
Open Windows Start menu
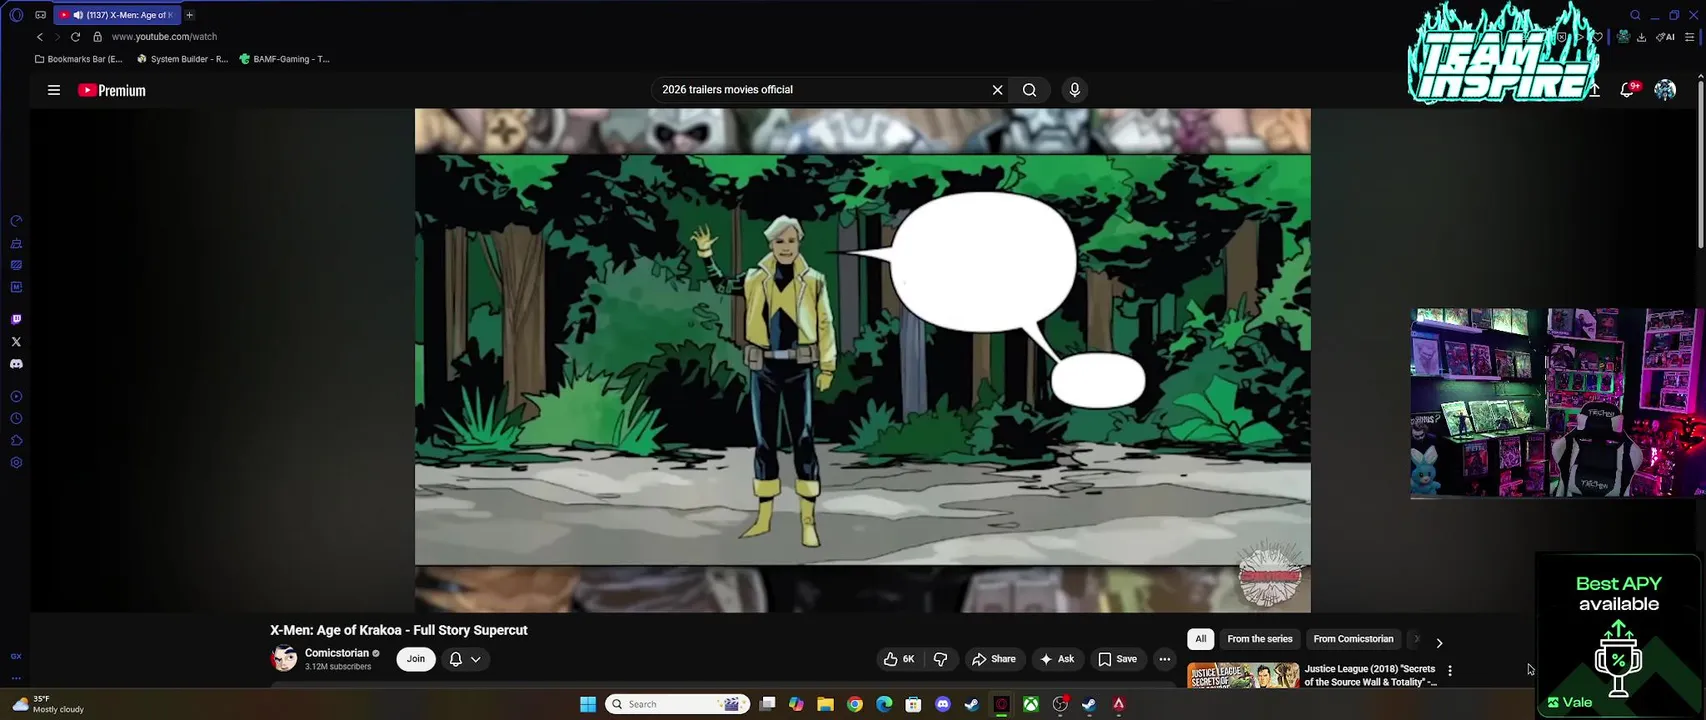(588, 704)
